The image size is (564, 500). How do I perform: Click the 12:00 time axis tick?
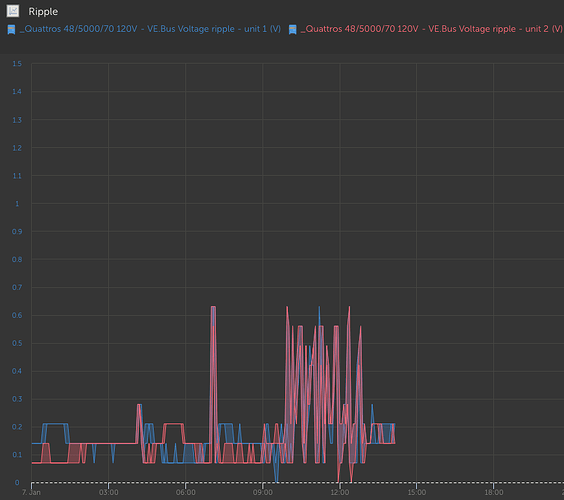(x=340, y=492)
